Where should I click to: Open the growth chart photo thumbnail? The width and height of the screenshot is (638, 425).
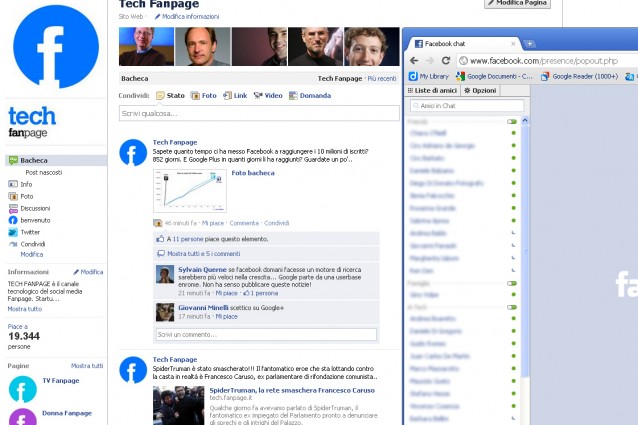190,191
